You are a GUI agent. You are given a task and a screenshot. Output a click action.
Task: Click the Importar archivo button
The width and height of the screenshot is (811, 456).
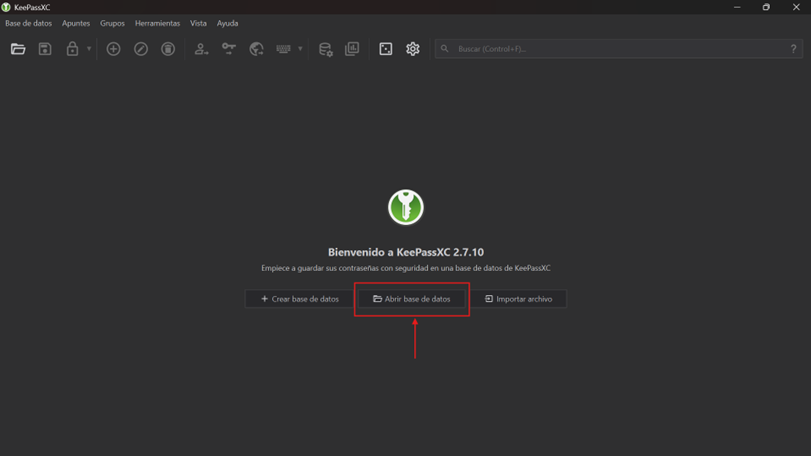518,299
